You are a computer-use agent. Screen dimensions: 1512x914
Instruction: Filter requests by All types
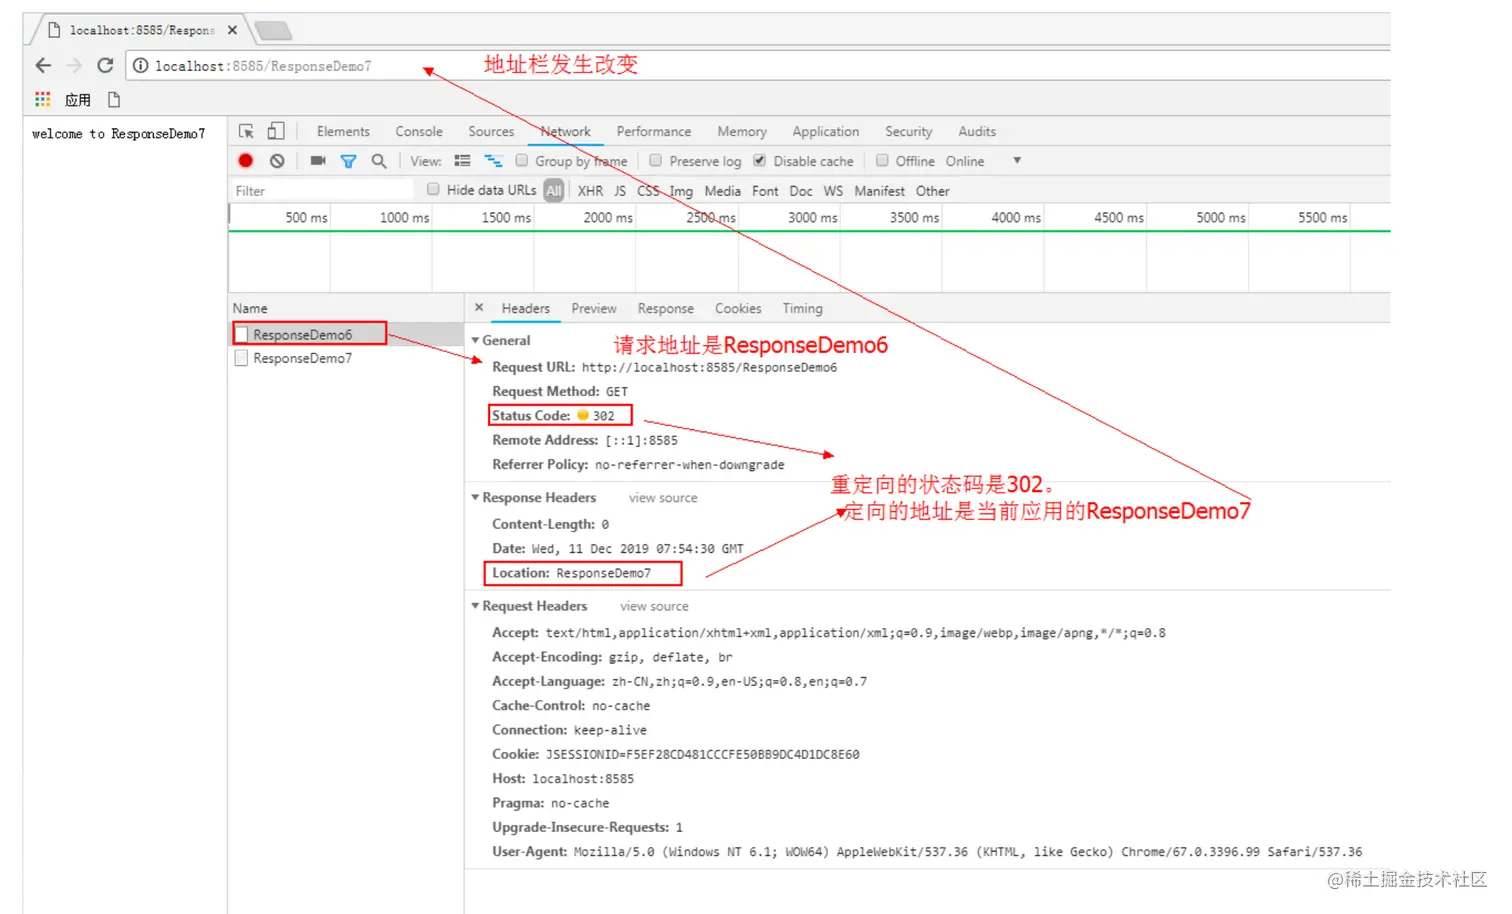tap(554, 190)
